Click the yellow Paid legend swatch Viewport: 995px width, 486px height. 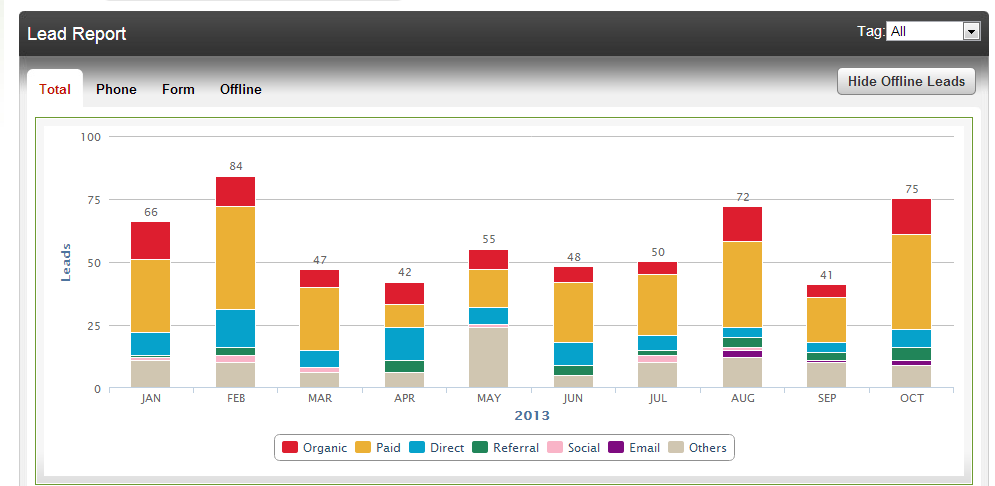[363, 447]
